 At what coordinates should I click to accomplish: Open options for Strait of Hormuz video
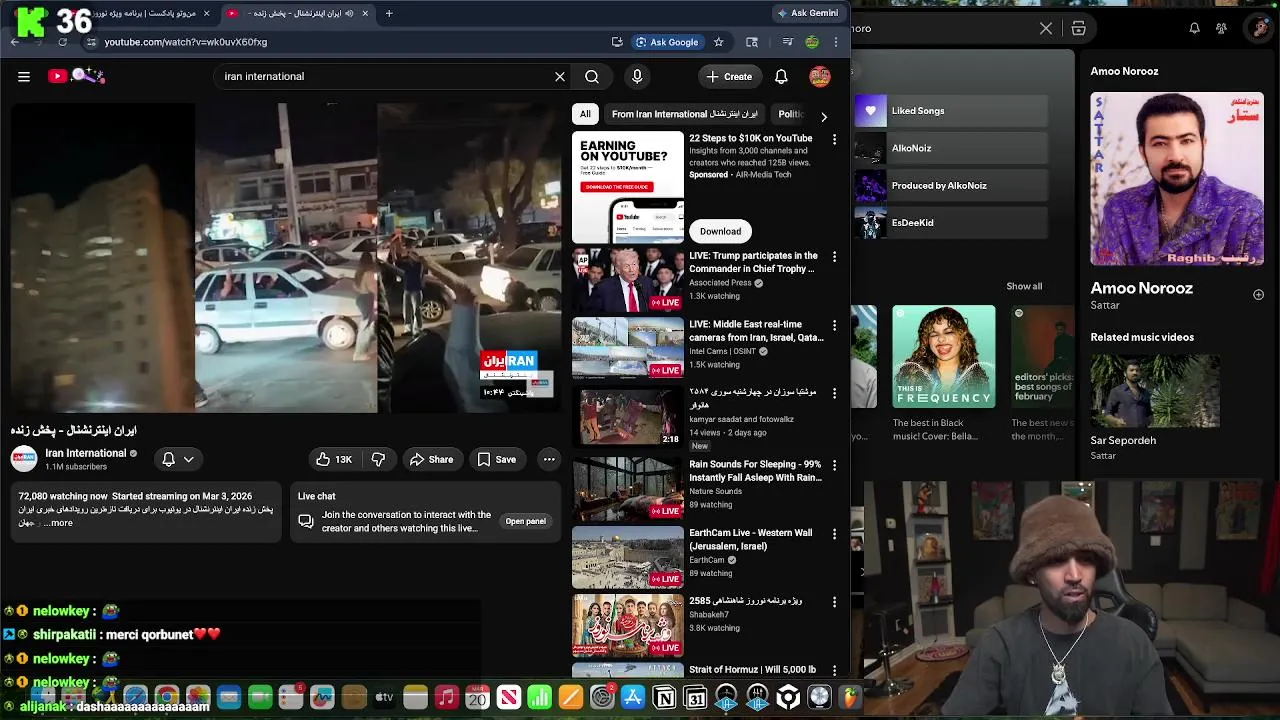click(834, 670)
